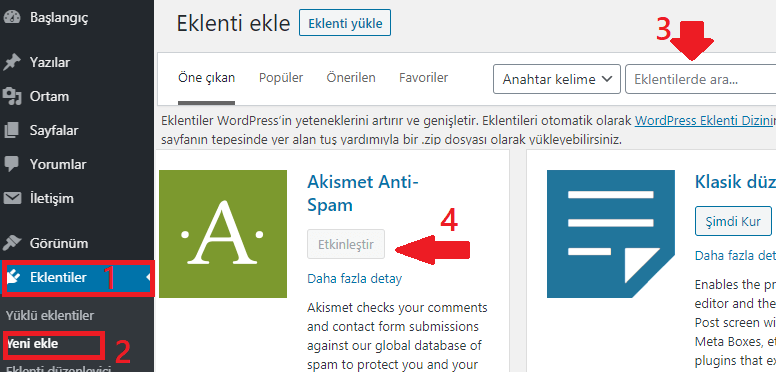Click the Başlangıç dashboard gauge icon

pos(12,17)
